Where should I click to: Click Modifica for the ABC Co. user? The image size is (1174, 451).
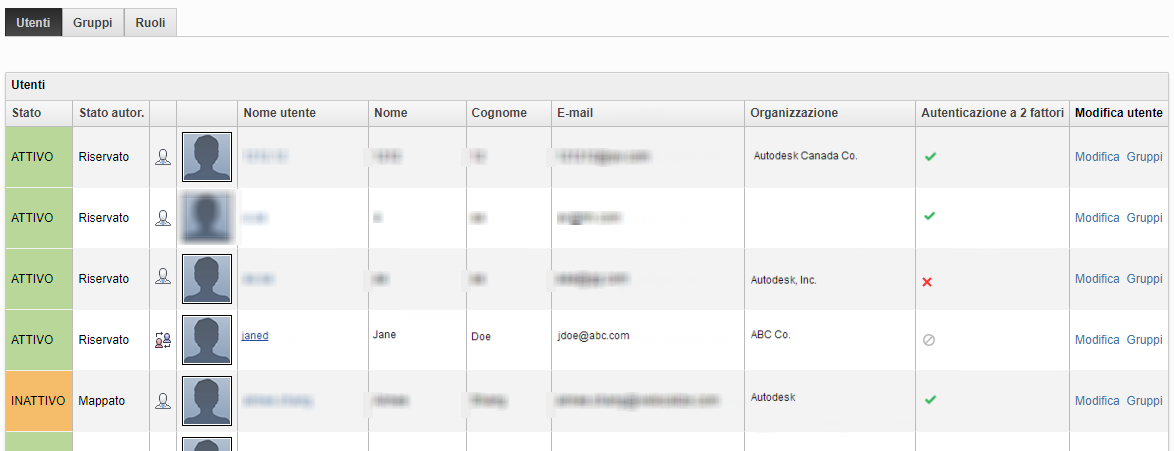pos(1096,340)
